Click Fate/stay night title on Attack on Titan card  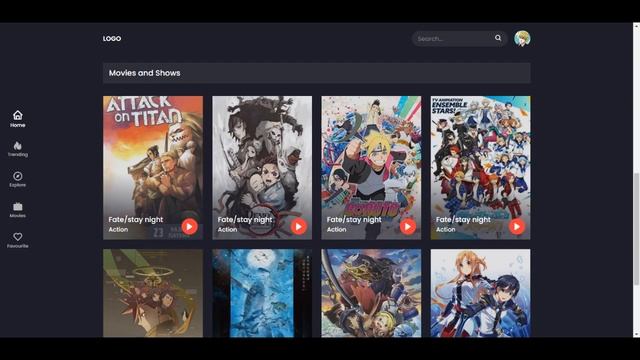[136, 220]
